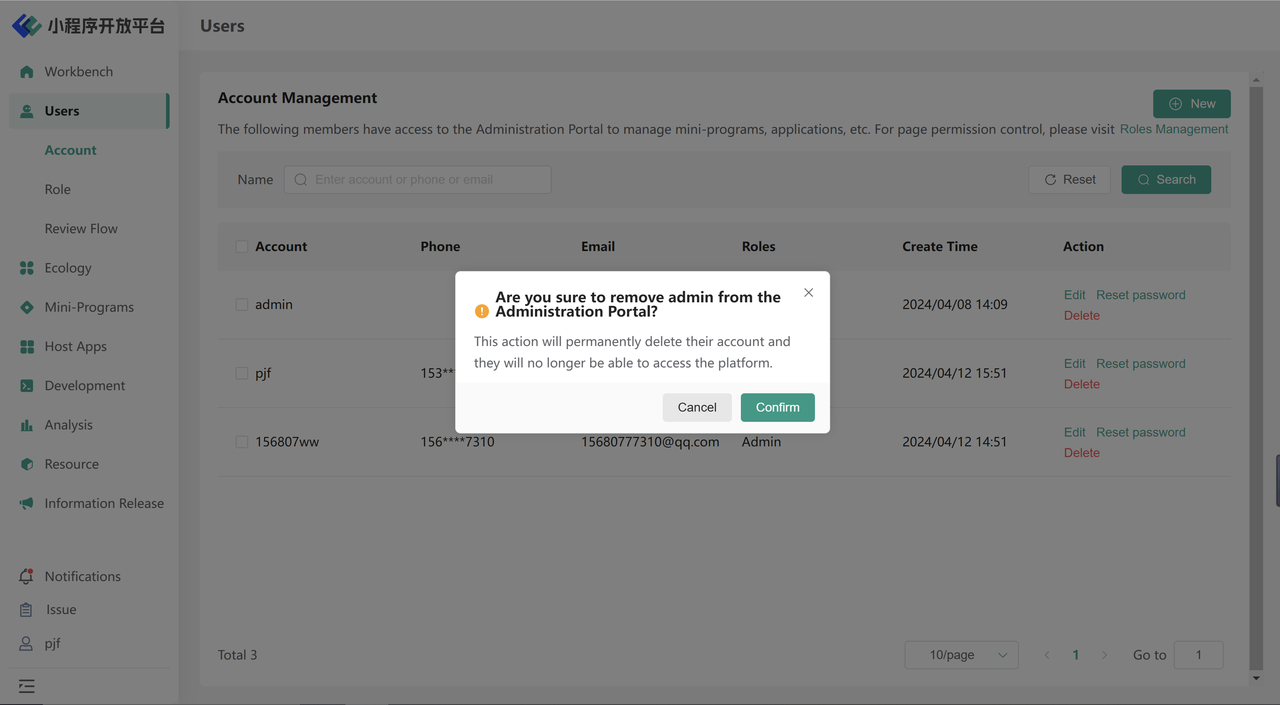Cancel the removal dialog
The width and height of the screenshot is (1280, 705).
click(697, 407)
